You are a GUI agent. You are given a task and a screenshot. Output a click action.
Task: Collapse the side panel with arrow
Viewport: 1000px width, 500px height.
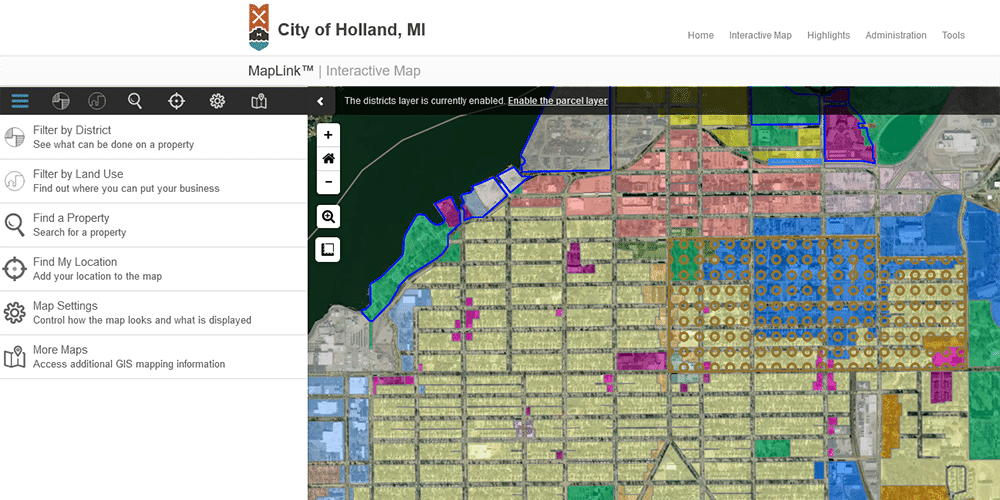click(x=321, y=101)
